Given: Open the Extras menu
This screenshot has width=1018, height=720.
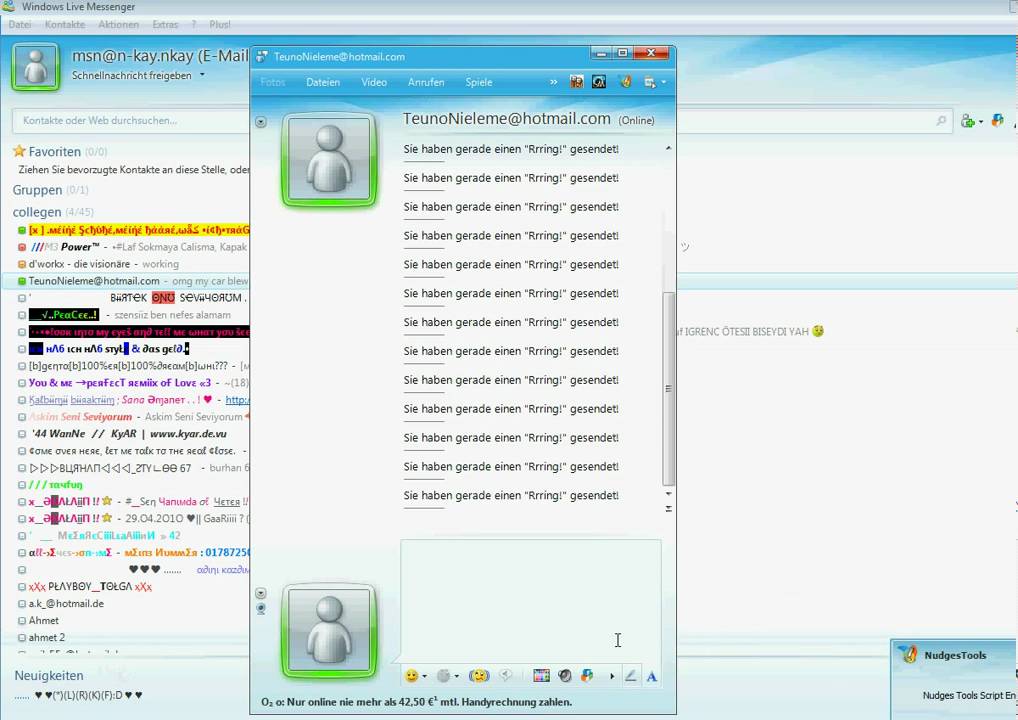Looking at the screenshot, I should pyautogui.click(x=166, y=24).
